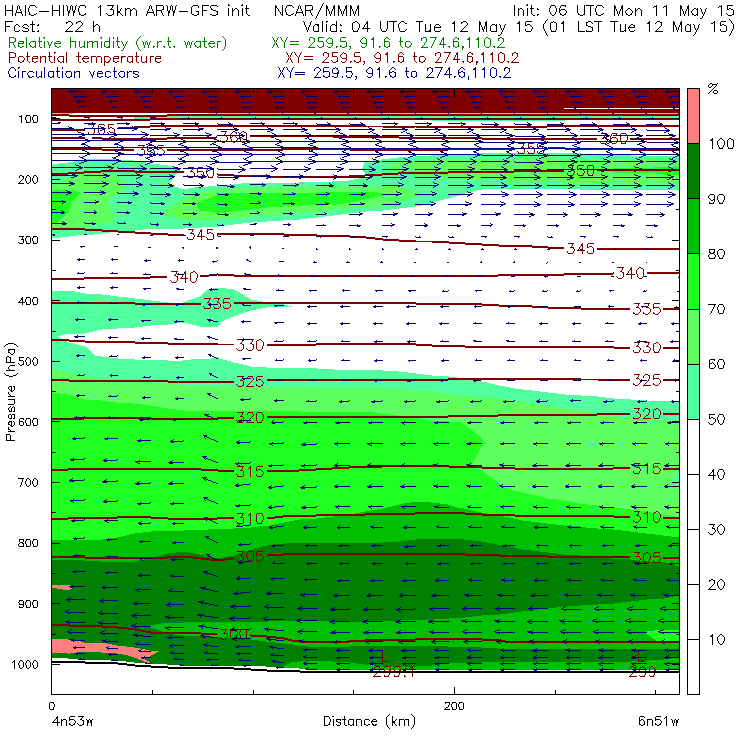This screenshot has height=740, width=740.
Task: Click the 500 hPa pressure axis label
Action: (28, 361)
